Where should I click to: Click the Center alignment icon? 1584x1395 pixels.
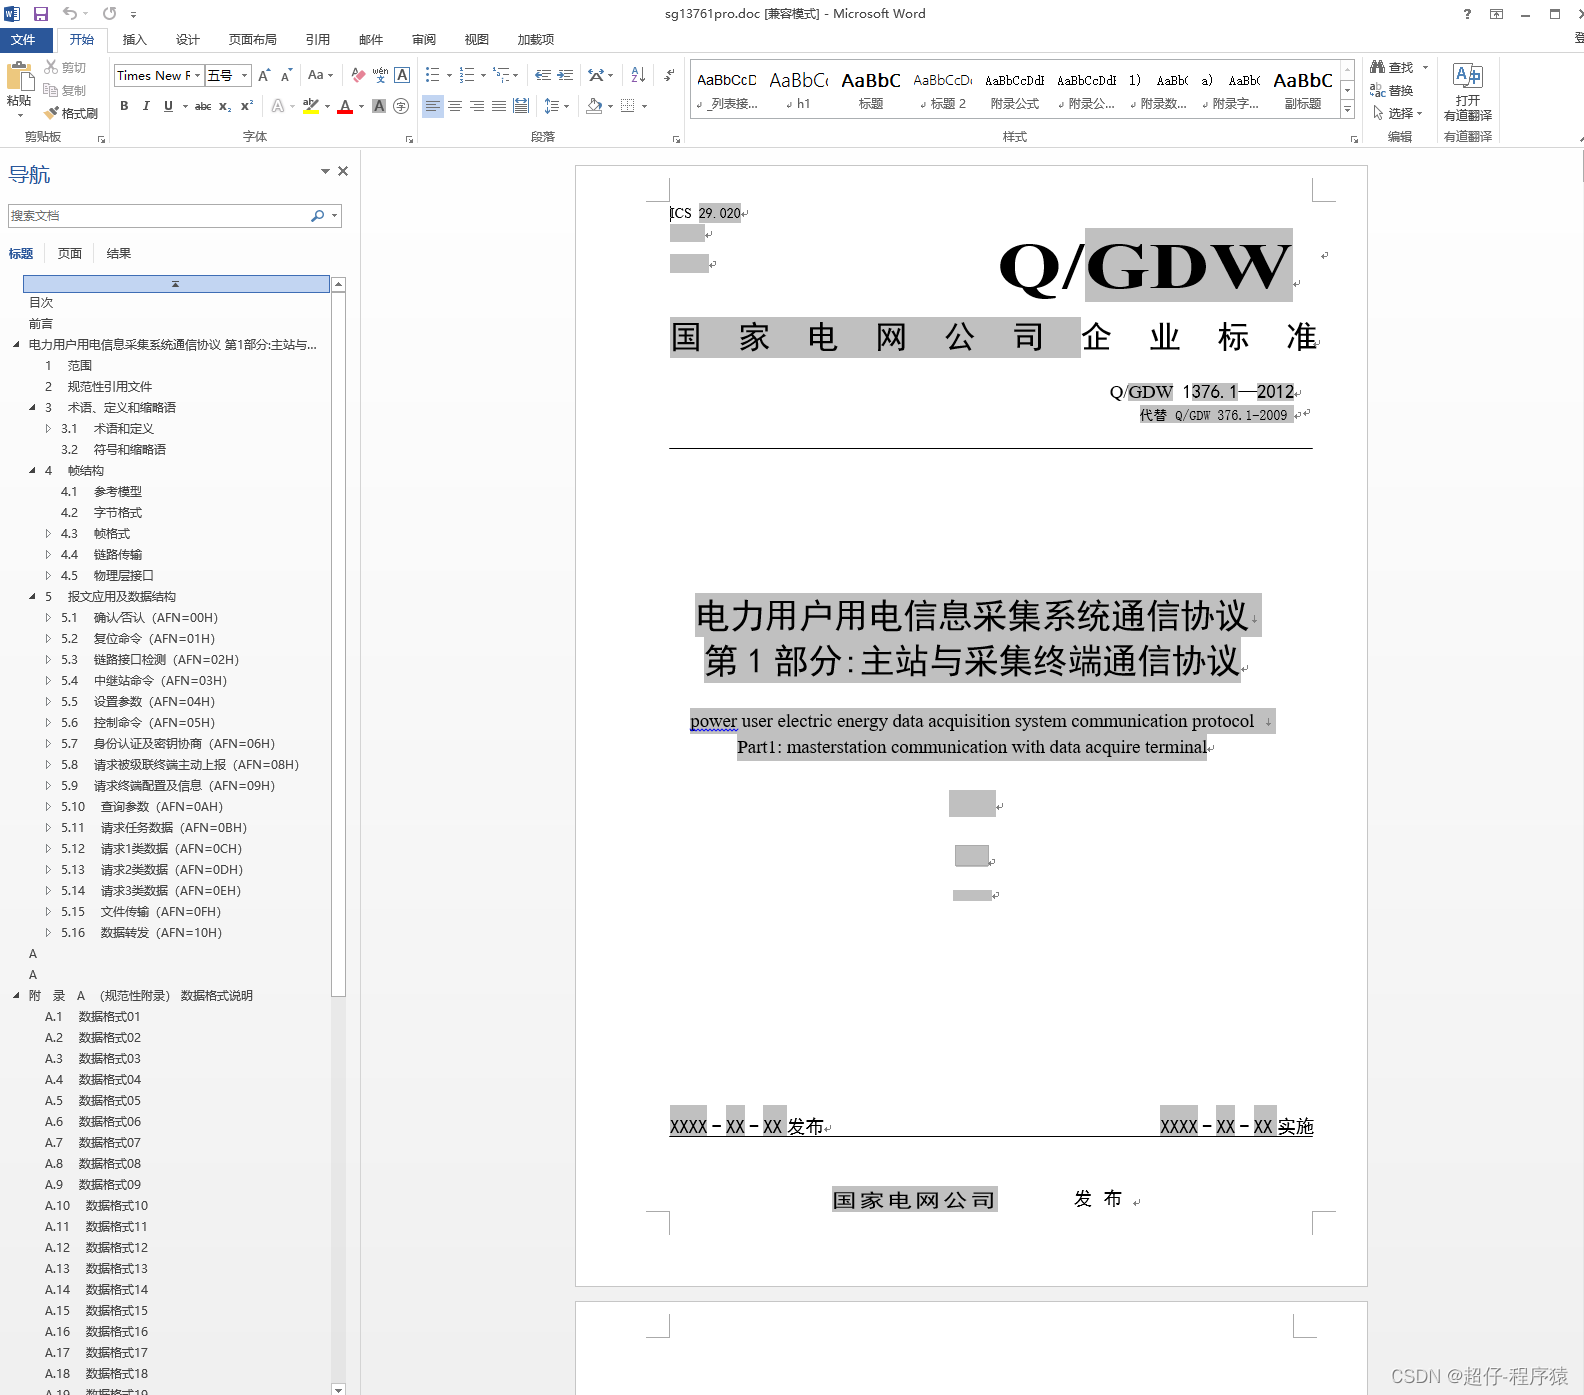(455, 106)
